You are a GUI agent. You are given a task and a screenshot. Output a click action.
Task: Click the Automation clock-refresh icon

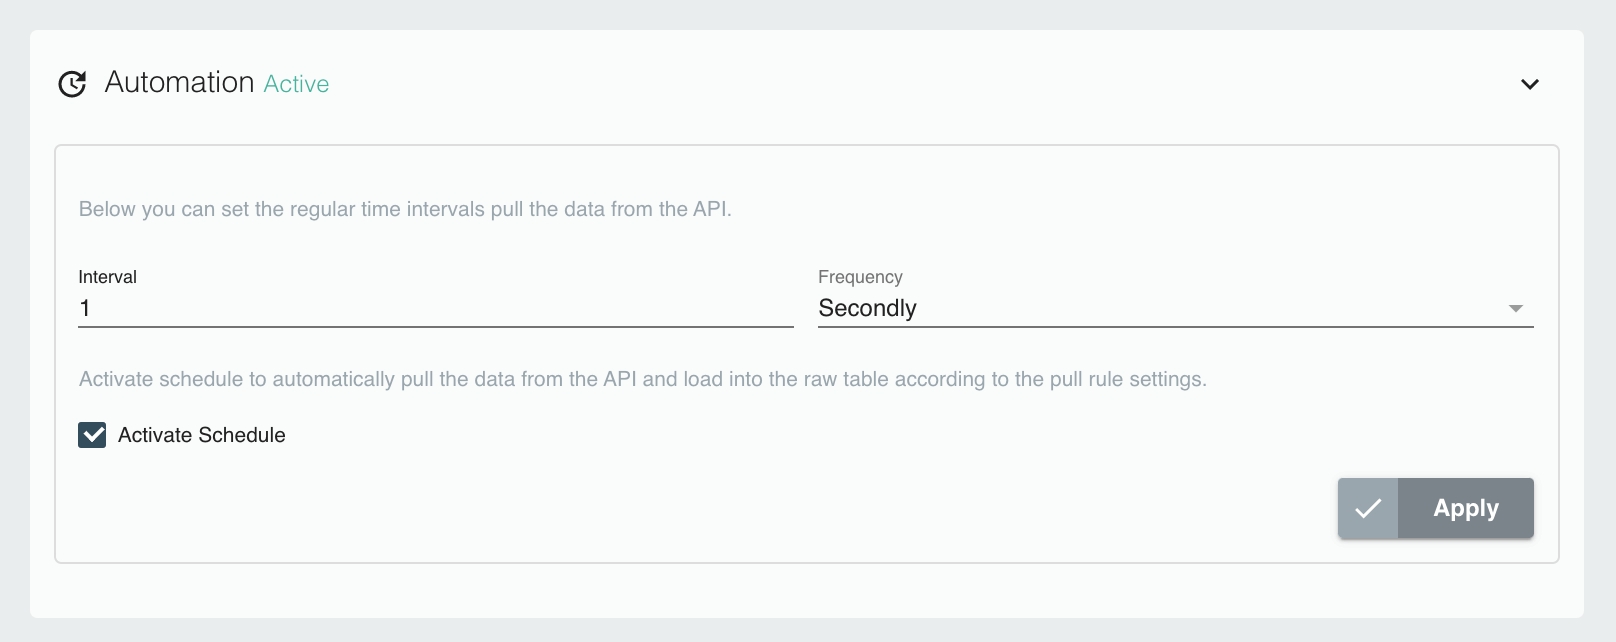(x=72, y=84)
